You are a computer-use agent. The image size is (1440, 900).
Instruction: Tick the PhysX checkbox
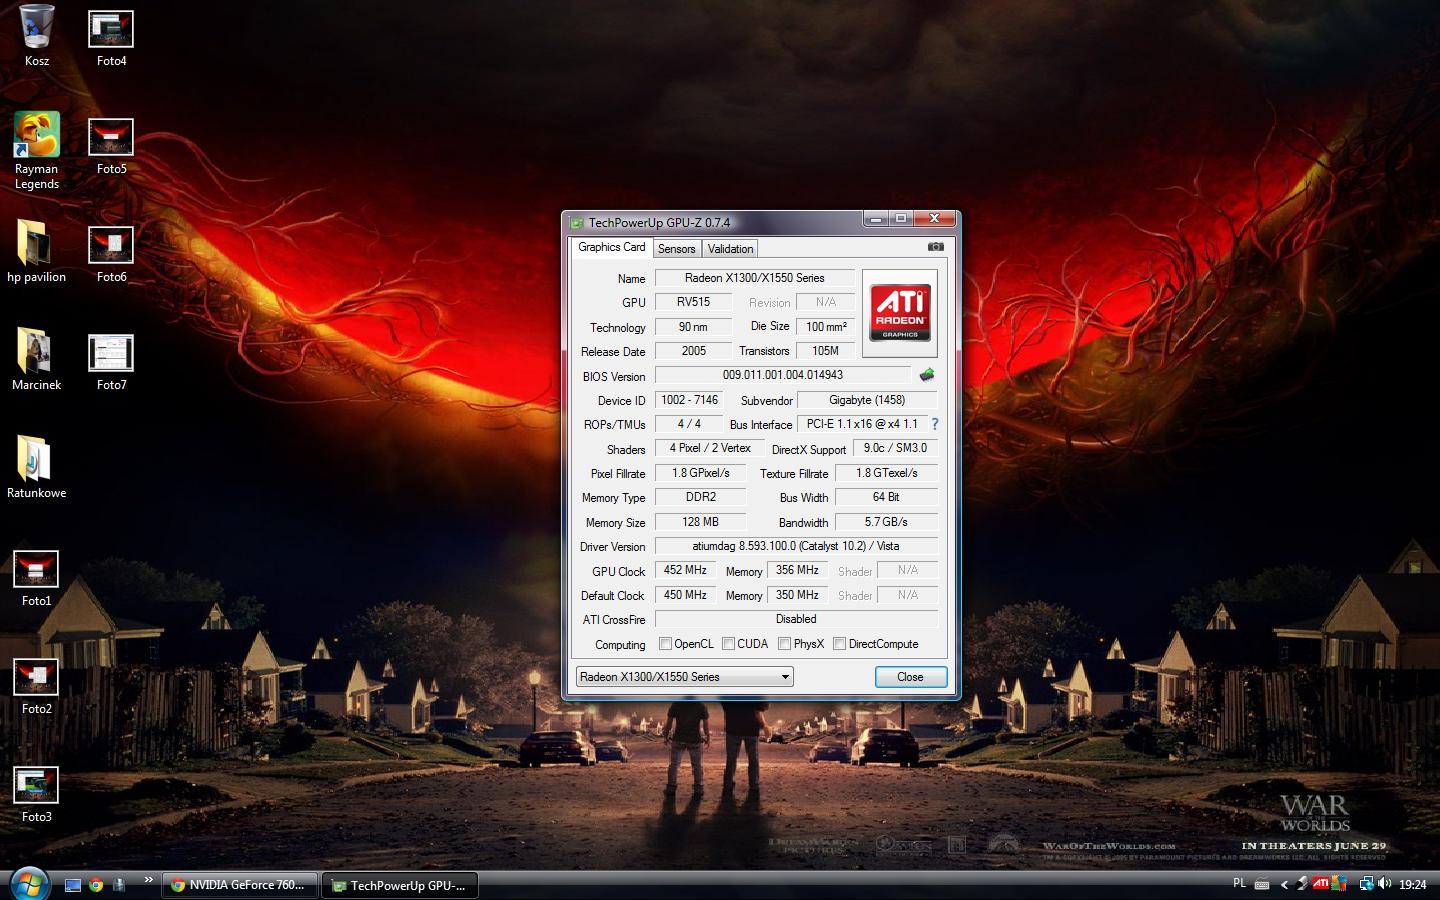(784, 644)
